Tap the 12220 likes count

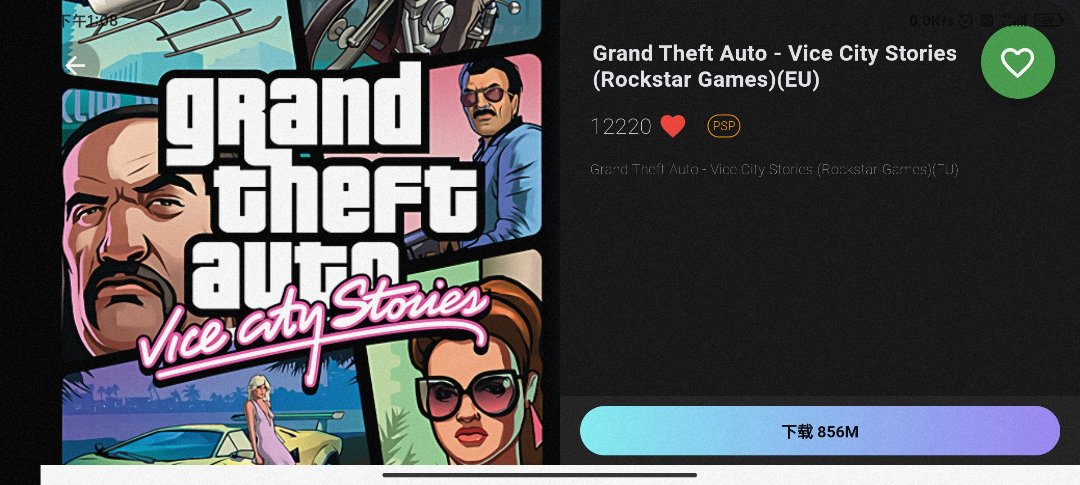click(621, 127)
